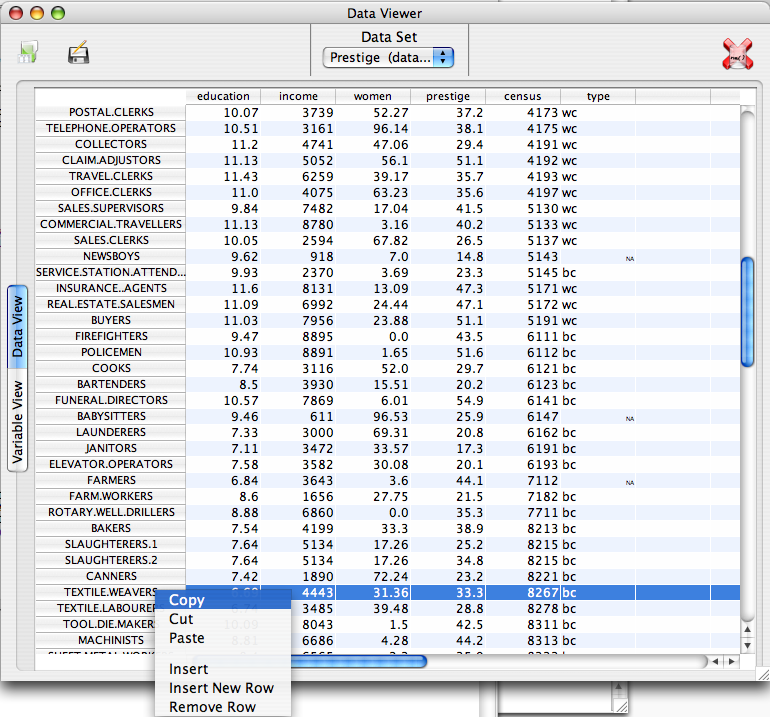Click the save data floppy disk icon

coord(79,54)
